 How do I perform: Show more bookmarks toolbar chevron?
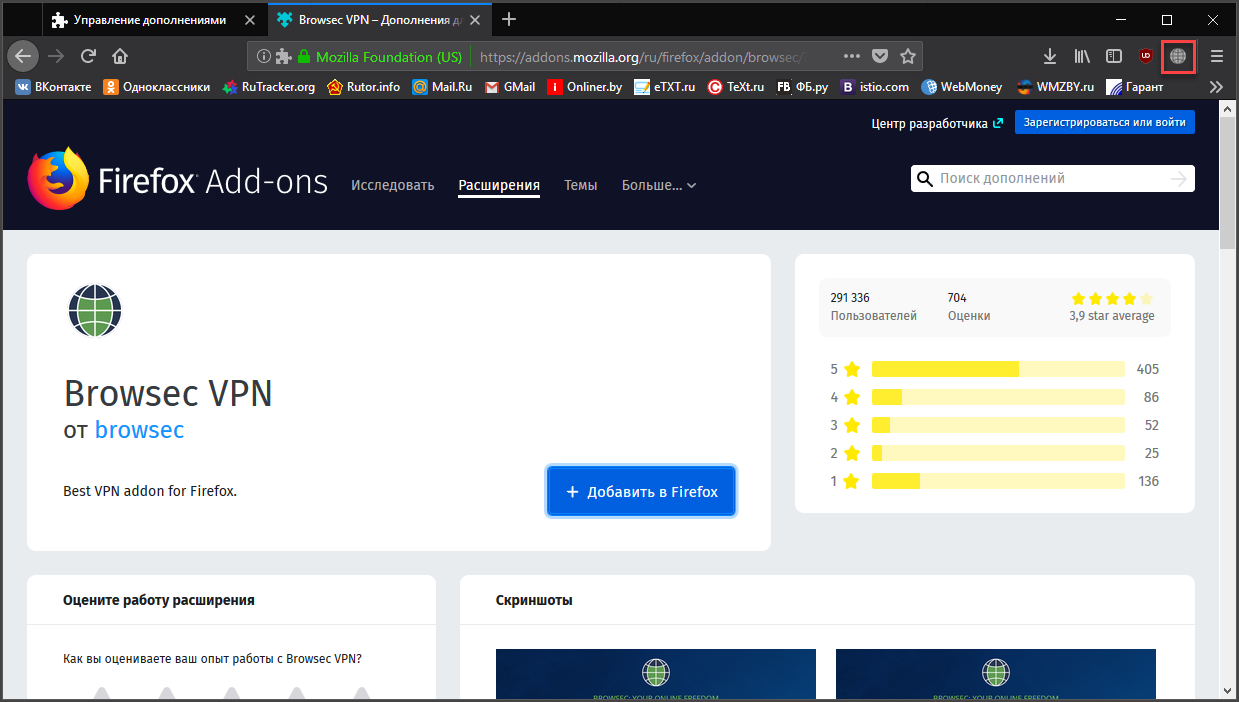[x=1216, y=87]
